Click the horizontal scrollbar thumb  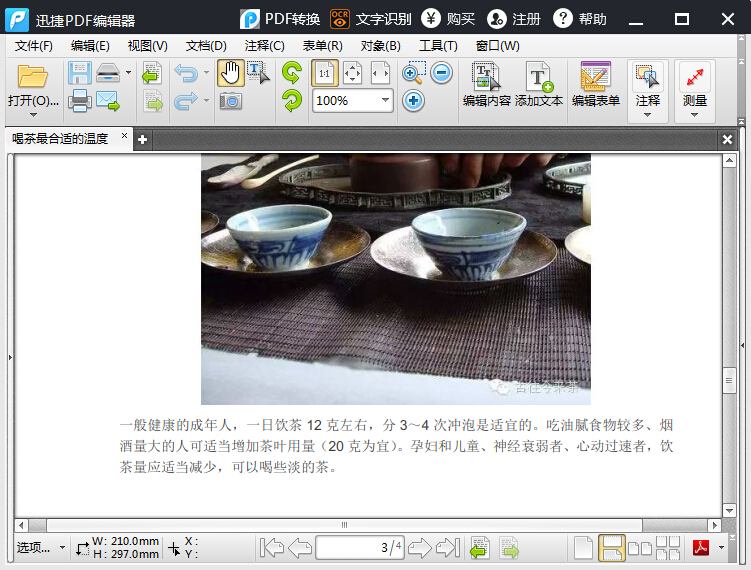click(344, 525)
